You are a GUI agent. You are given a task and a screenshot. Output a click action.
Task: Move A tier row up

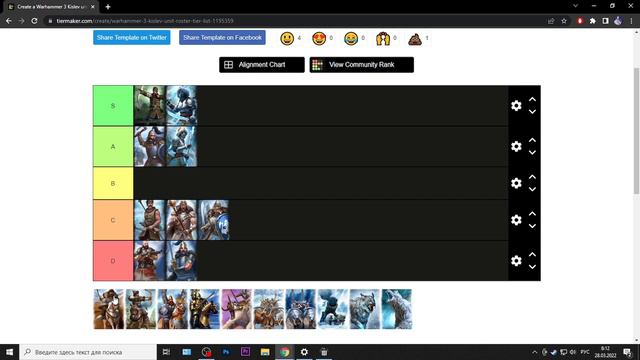tap(532, 140)
